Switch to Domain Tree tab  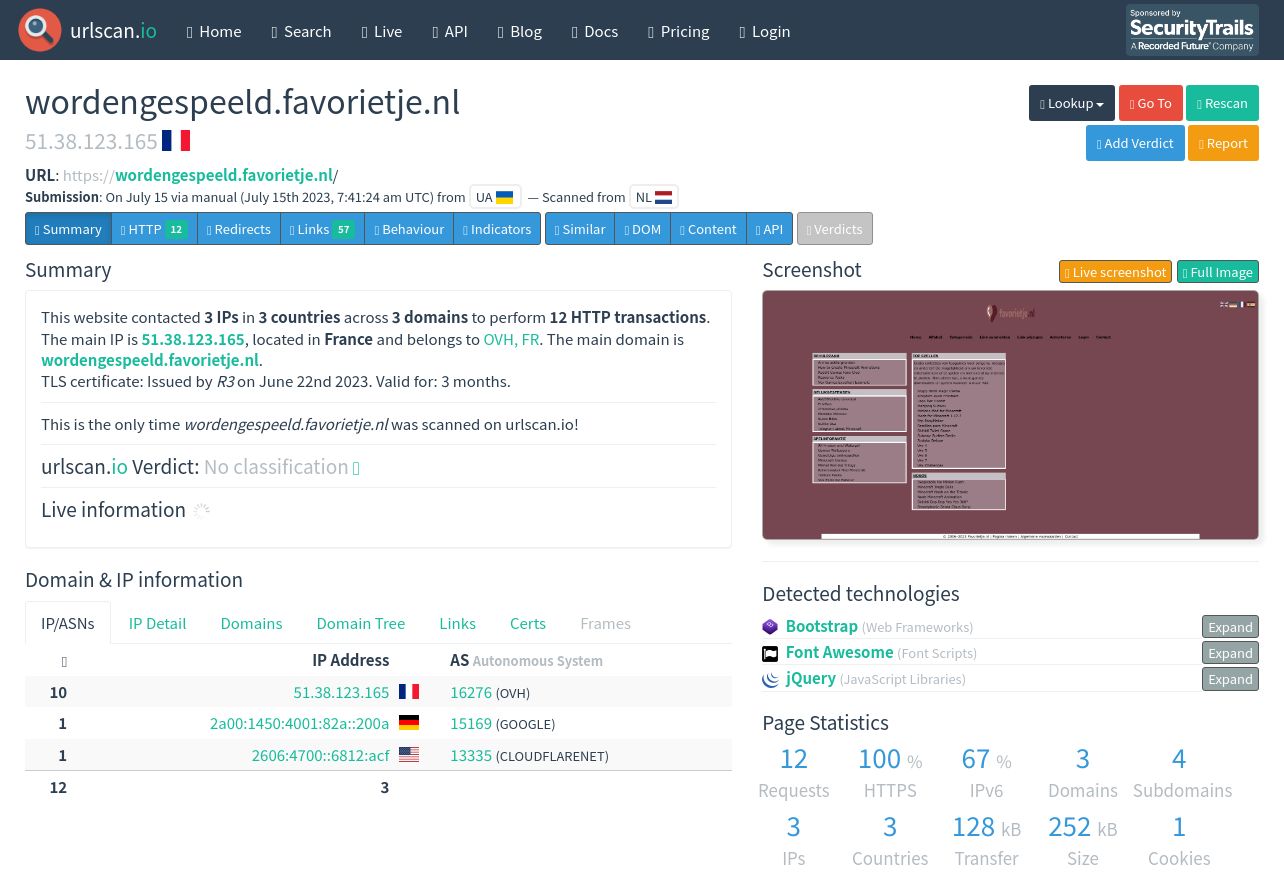[x=361, y=623]
